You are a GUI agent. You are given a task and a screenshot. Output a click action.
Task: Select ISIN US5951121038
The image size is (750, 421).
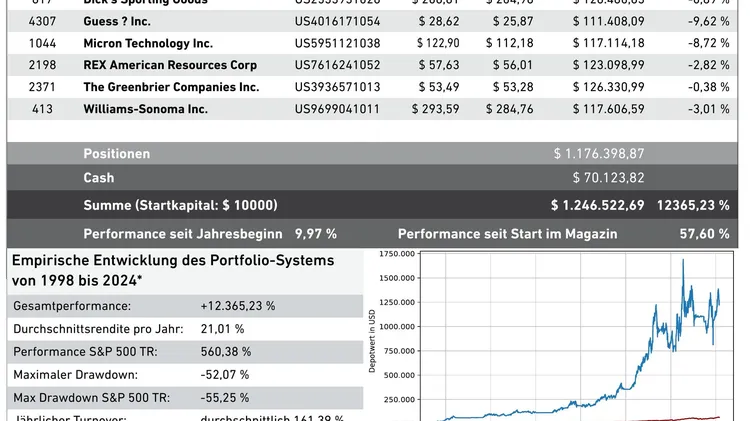337,44
